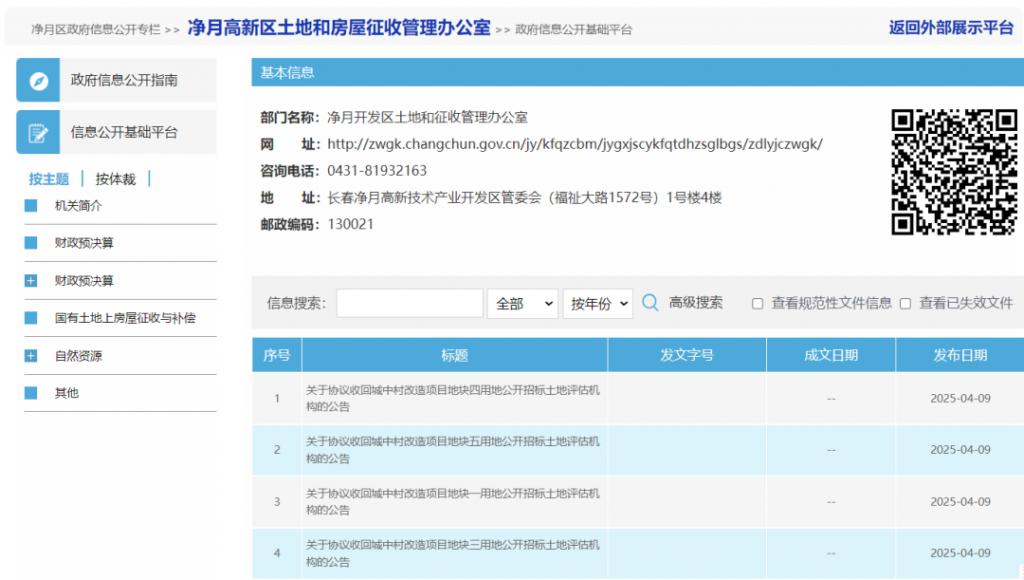Click 政府信息公开基础平台 breadcrumb link
Image resolution: width=1024 pixels, height=580 pixels.
point(573,29)
